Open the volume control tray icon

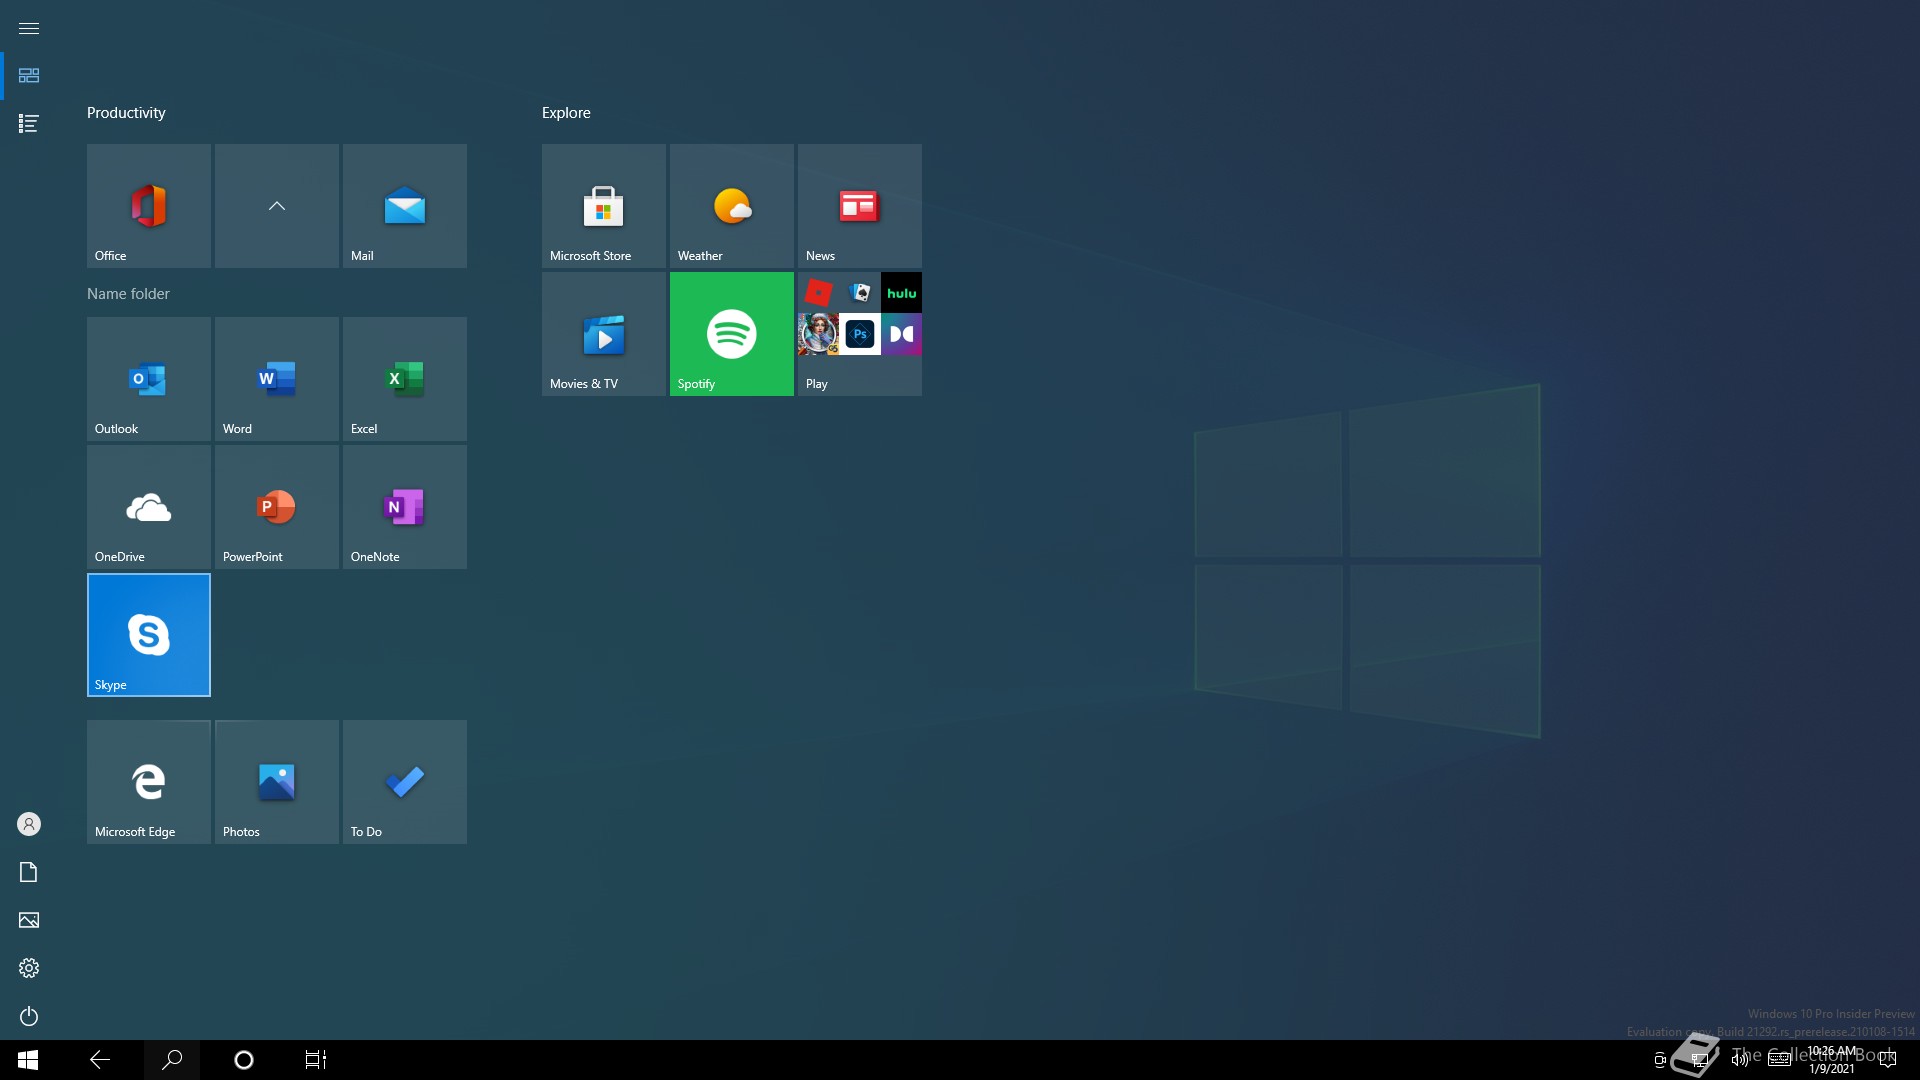pyautogui.click(x=1740, y=1060)
